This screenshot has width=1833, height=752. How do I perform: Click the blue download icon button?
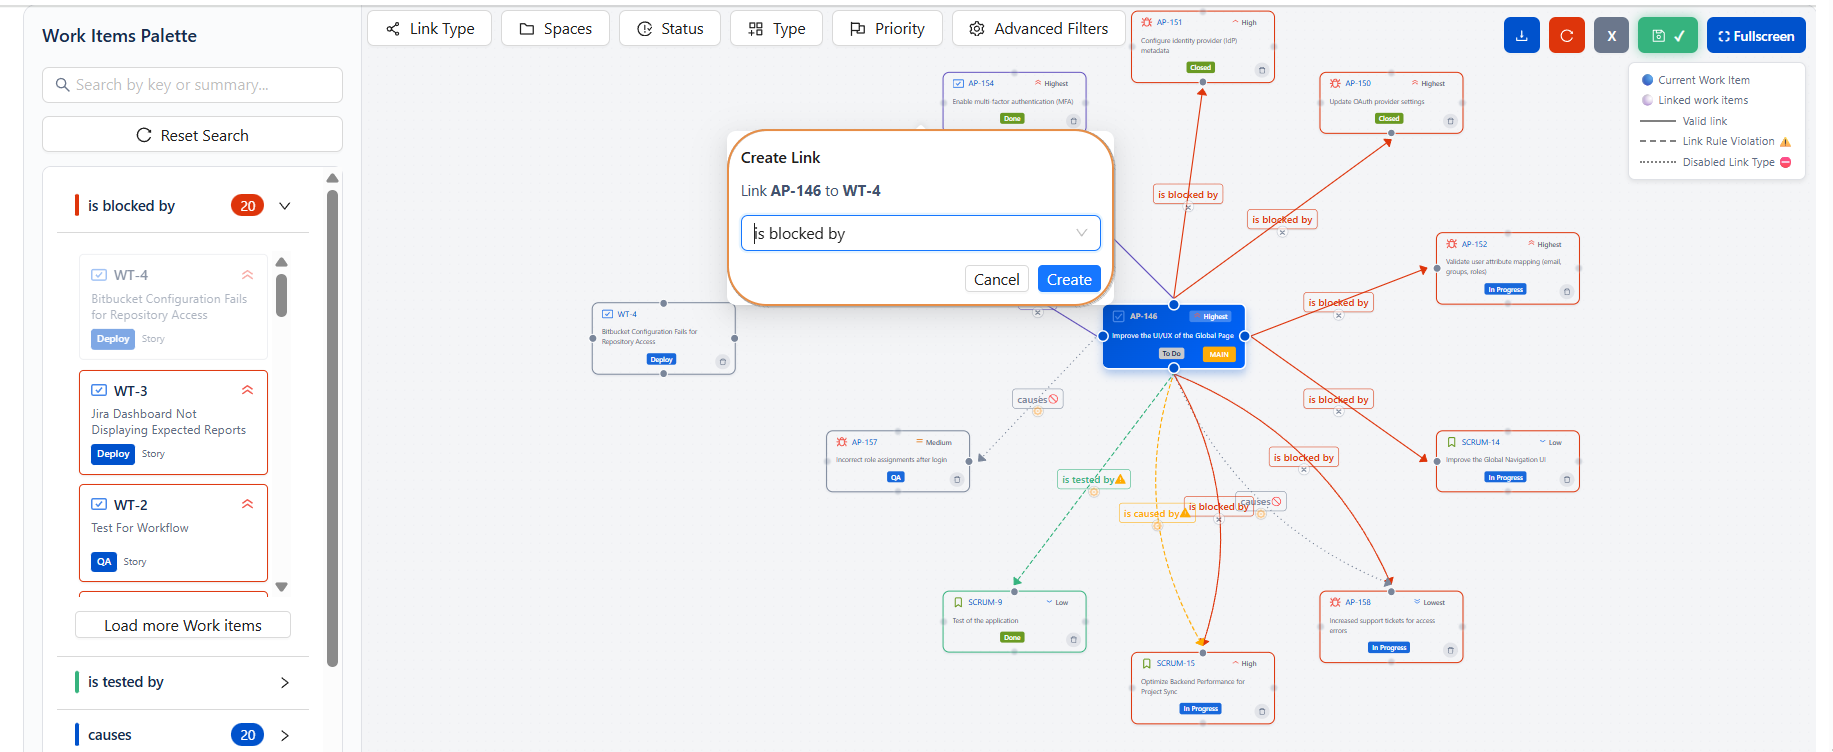point(1521,36)
